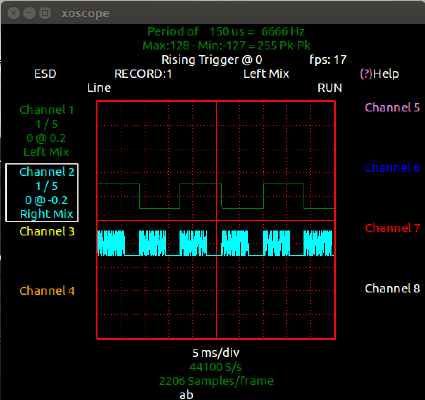425x400 pixels.
Task: Select Channel 5
Action: [392, 107]
